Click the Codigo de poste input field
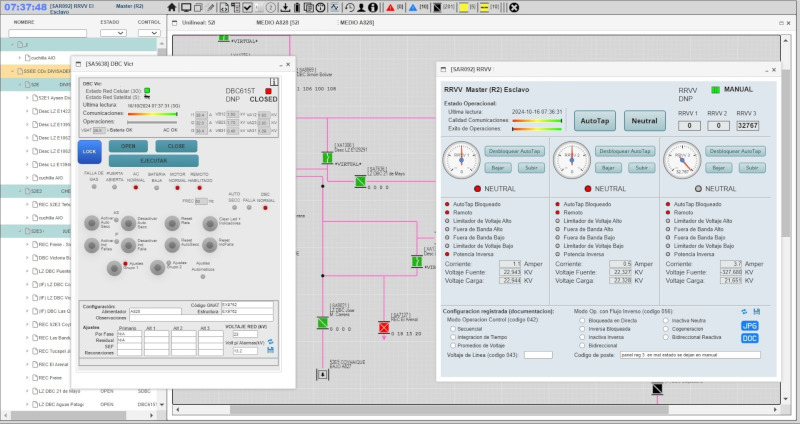 pos(690,355)
